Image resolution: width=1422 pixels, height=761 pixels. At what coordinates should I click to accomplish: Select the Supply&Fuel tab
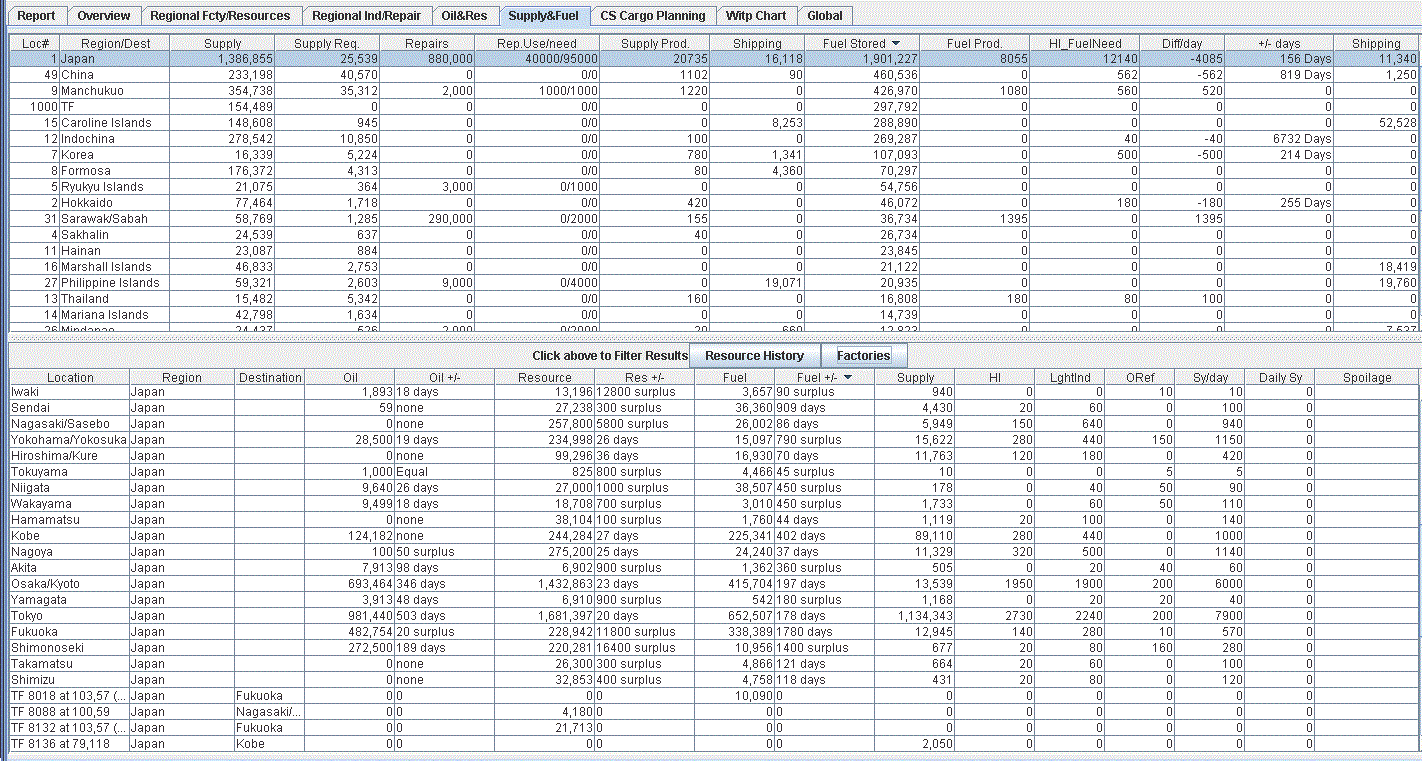pyautogui.click(x=543, y=16)
